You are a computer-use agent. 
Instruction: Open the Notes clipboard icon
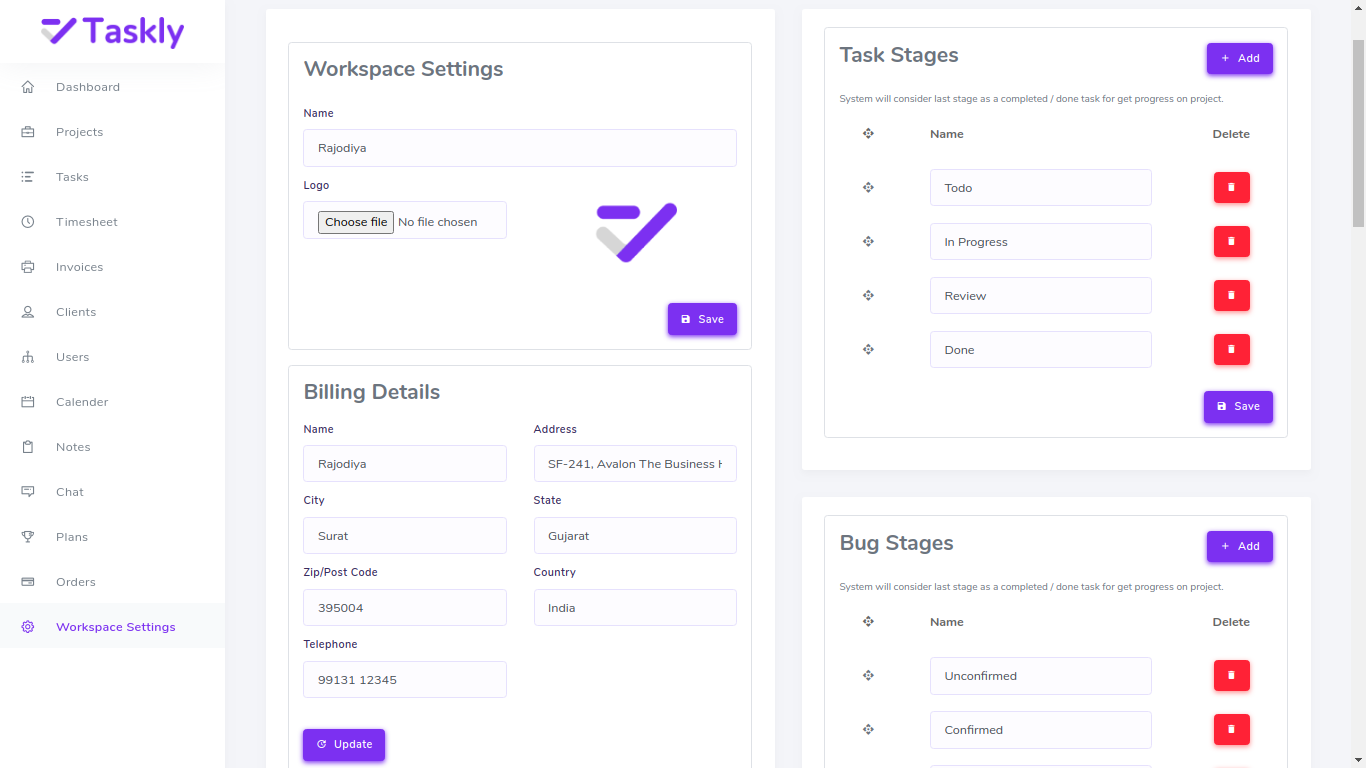tap(28, 447)
